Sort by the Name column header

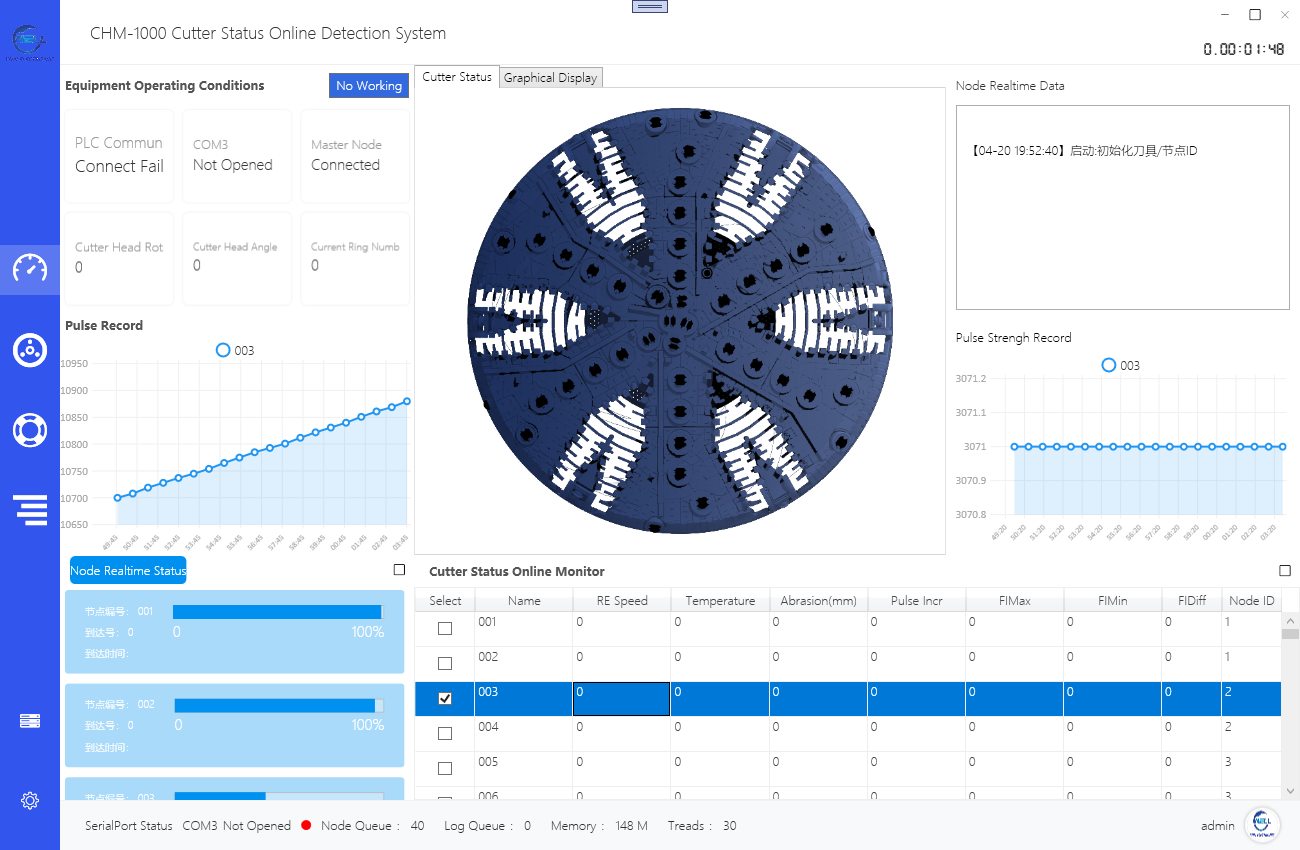pos(523,600)
